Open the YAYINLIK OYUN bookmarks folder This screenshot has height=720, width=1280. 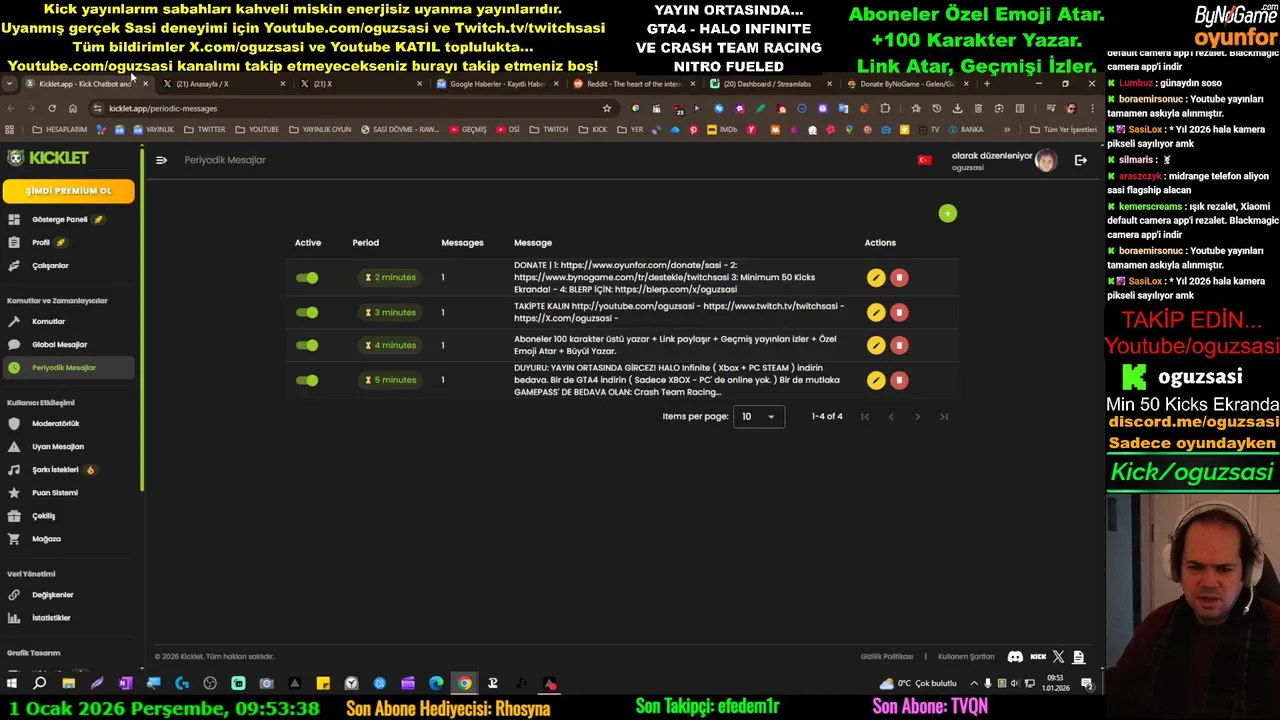tap(320, 129)
